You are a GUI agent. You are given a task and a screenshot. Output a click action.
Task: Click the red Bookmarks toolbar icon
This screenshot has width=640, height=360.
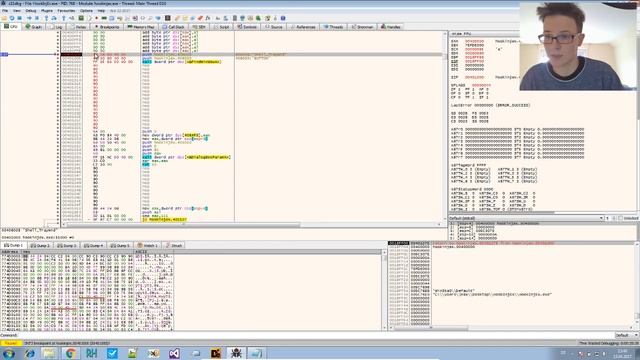pyautogui.click(x=200, y=18)
